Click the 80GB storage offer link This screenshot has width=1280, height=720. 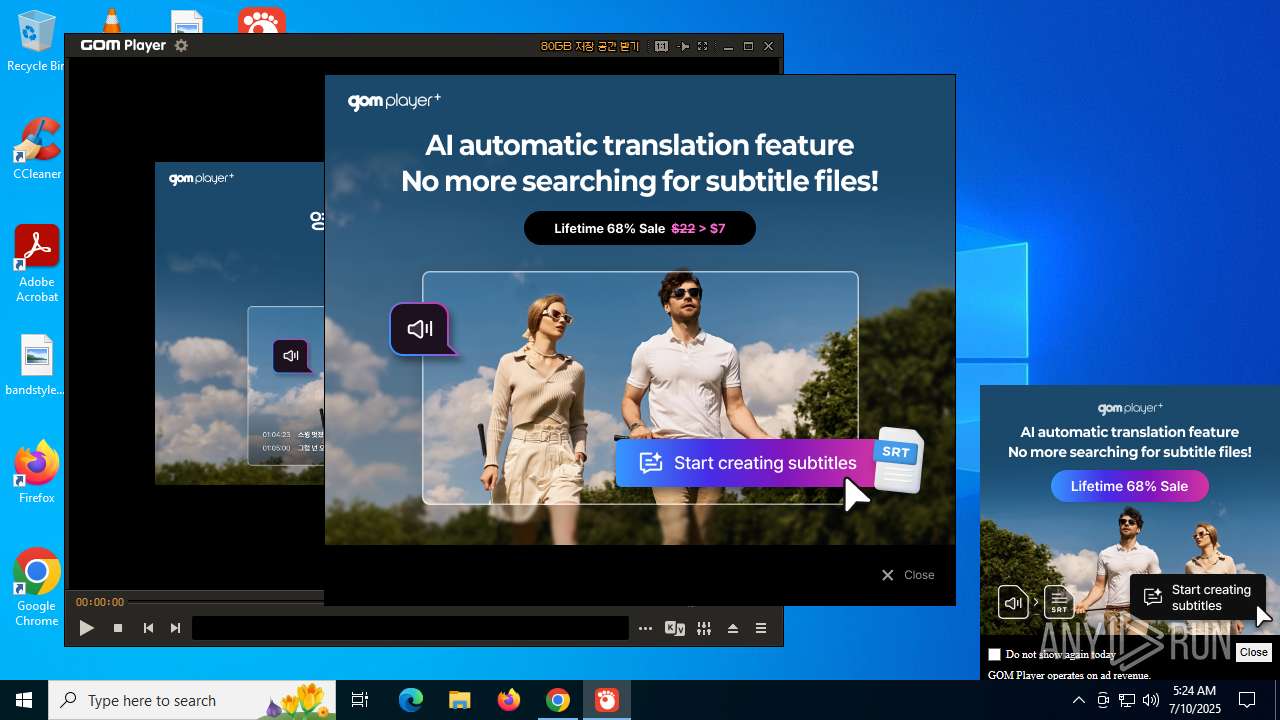click(x=589, y=46)
